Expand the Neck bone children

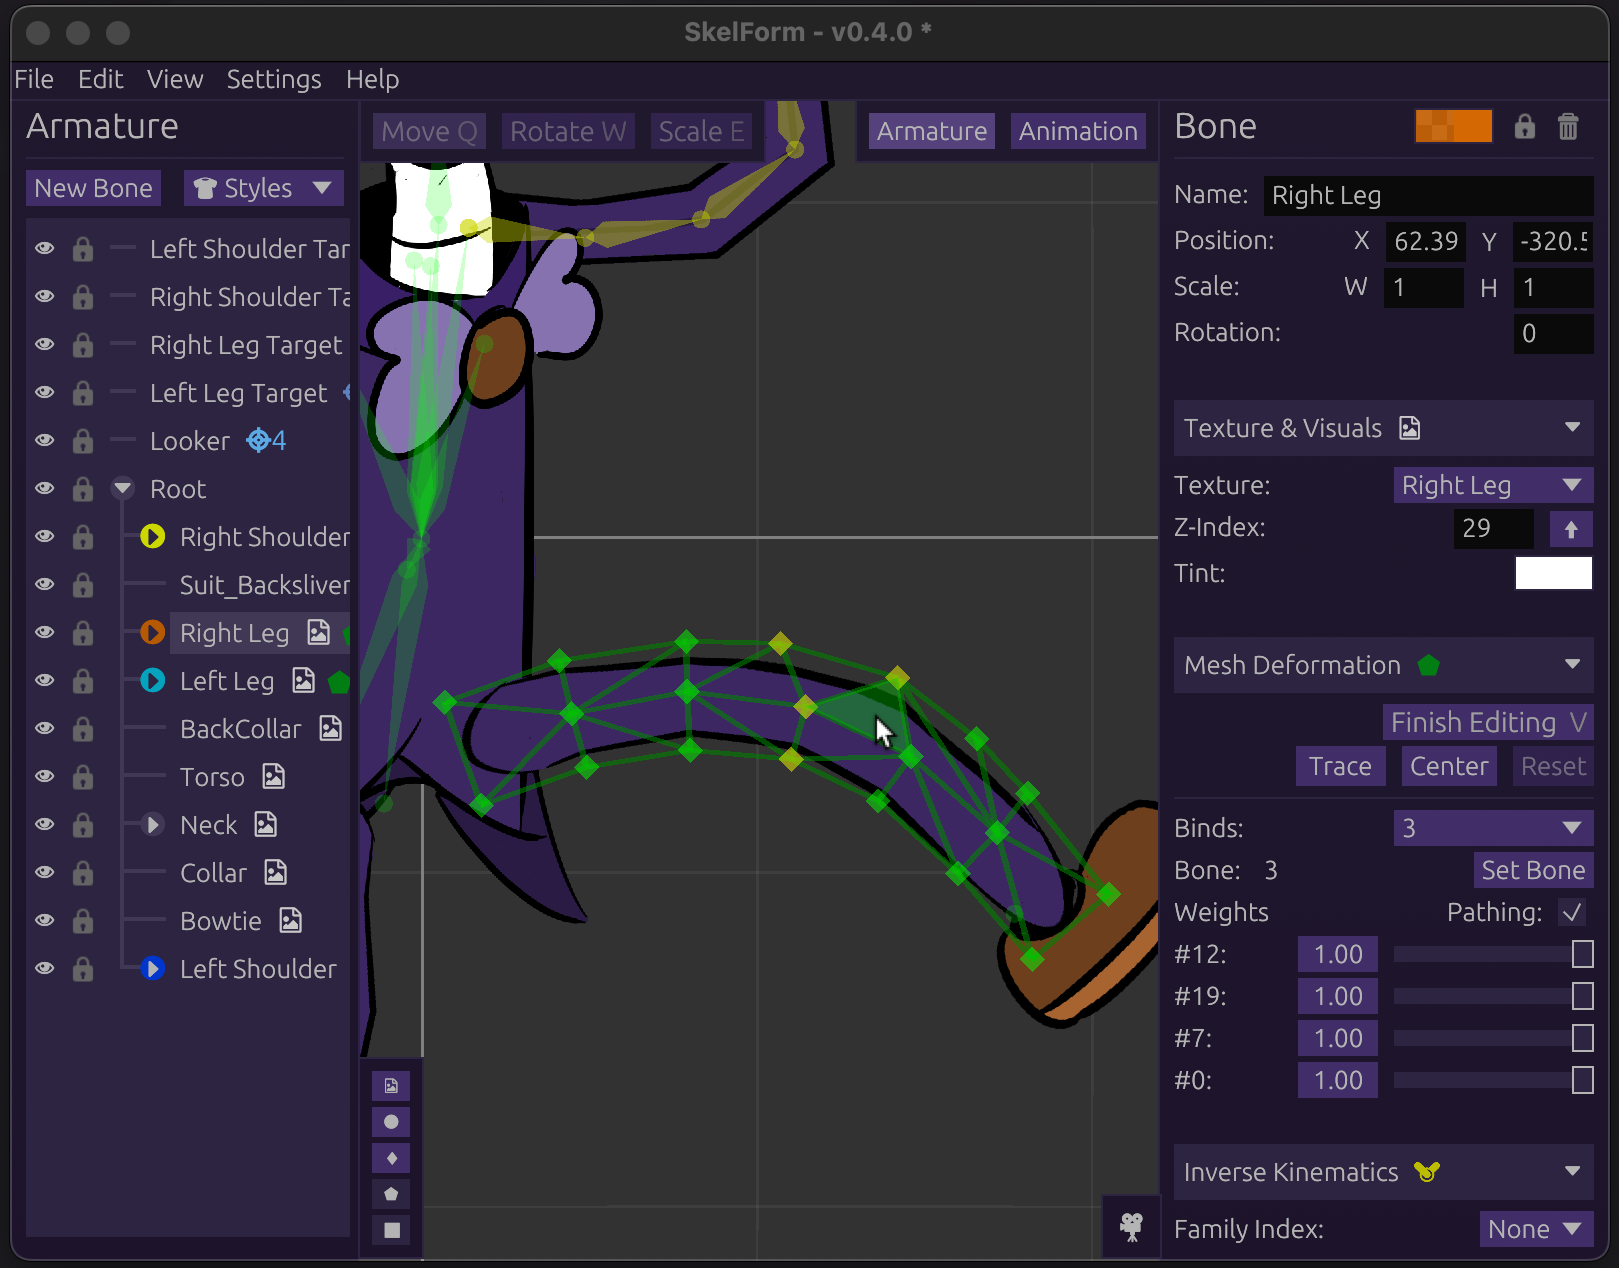pos(152,824)
